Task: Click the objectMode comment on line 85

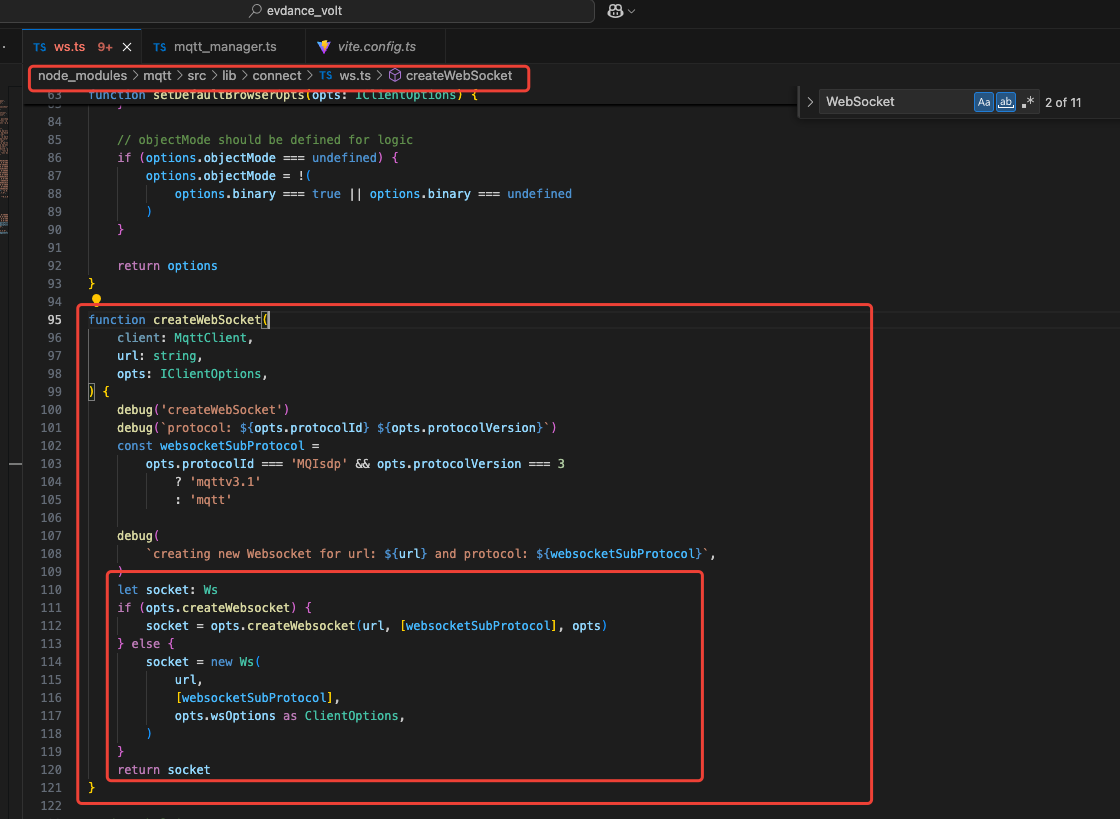Action: (x=265, y=140)
